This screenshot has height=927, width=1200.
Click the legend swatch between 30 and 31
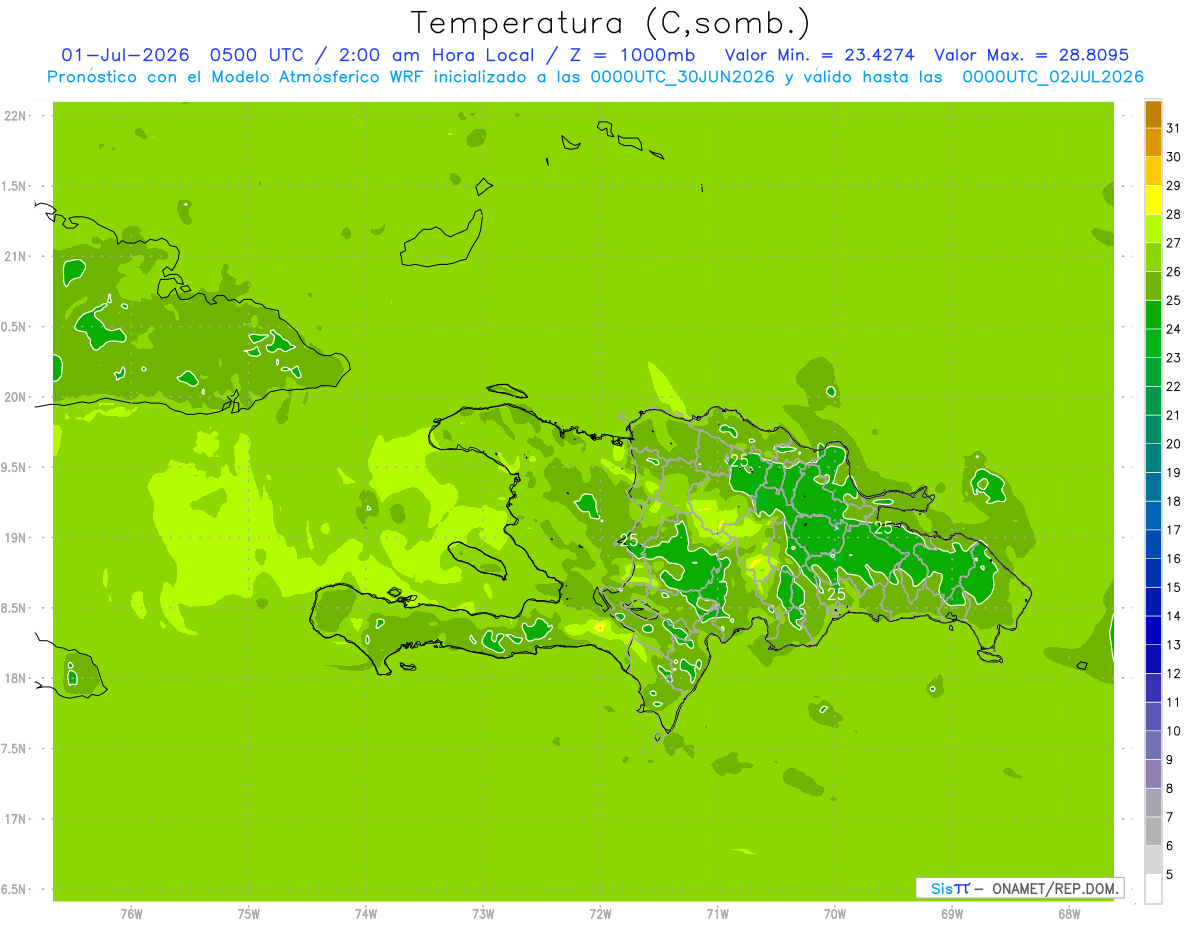pyautogui.click(x=1153, y=143)
